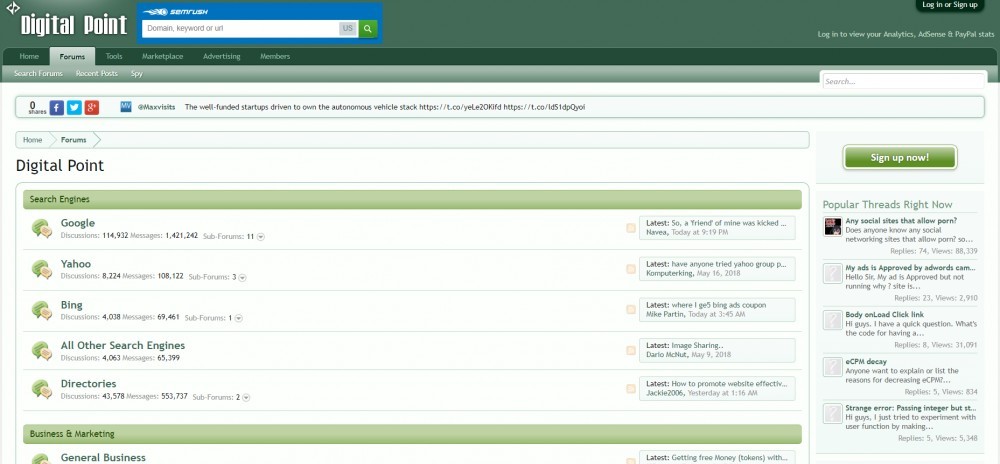Screen dimensions: 1000x464
Task: Click avatar beside 'Strange error' thread
Action: pyautogui.click(x=833, y=413)
